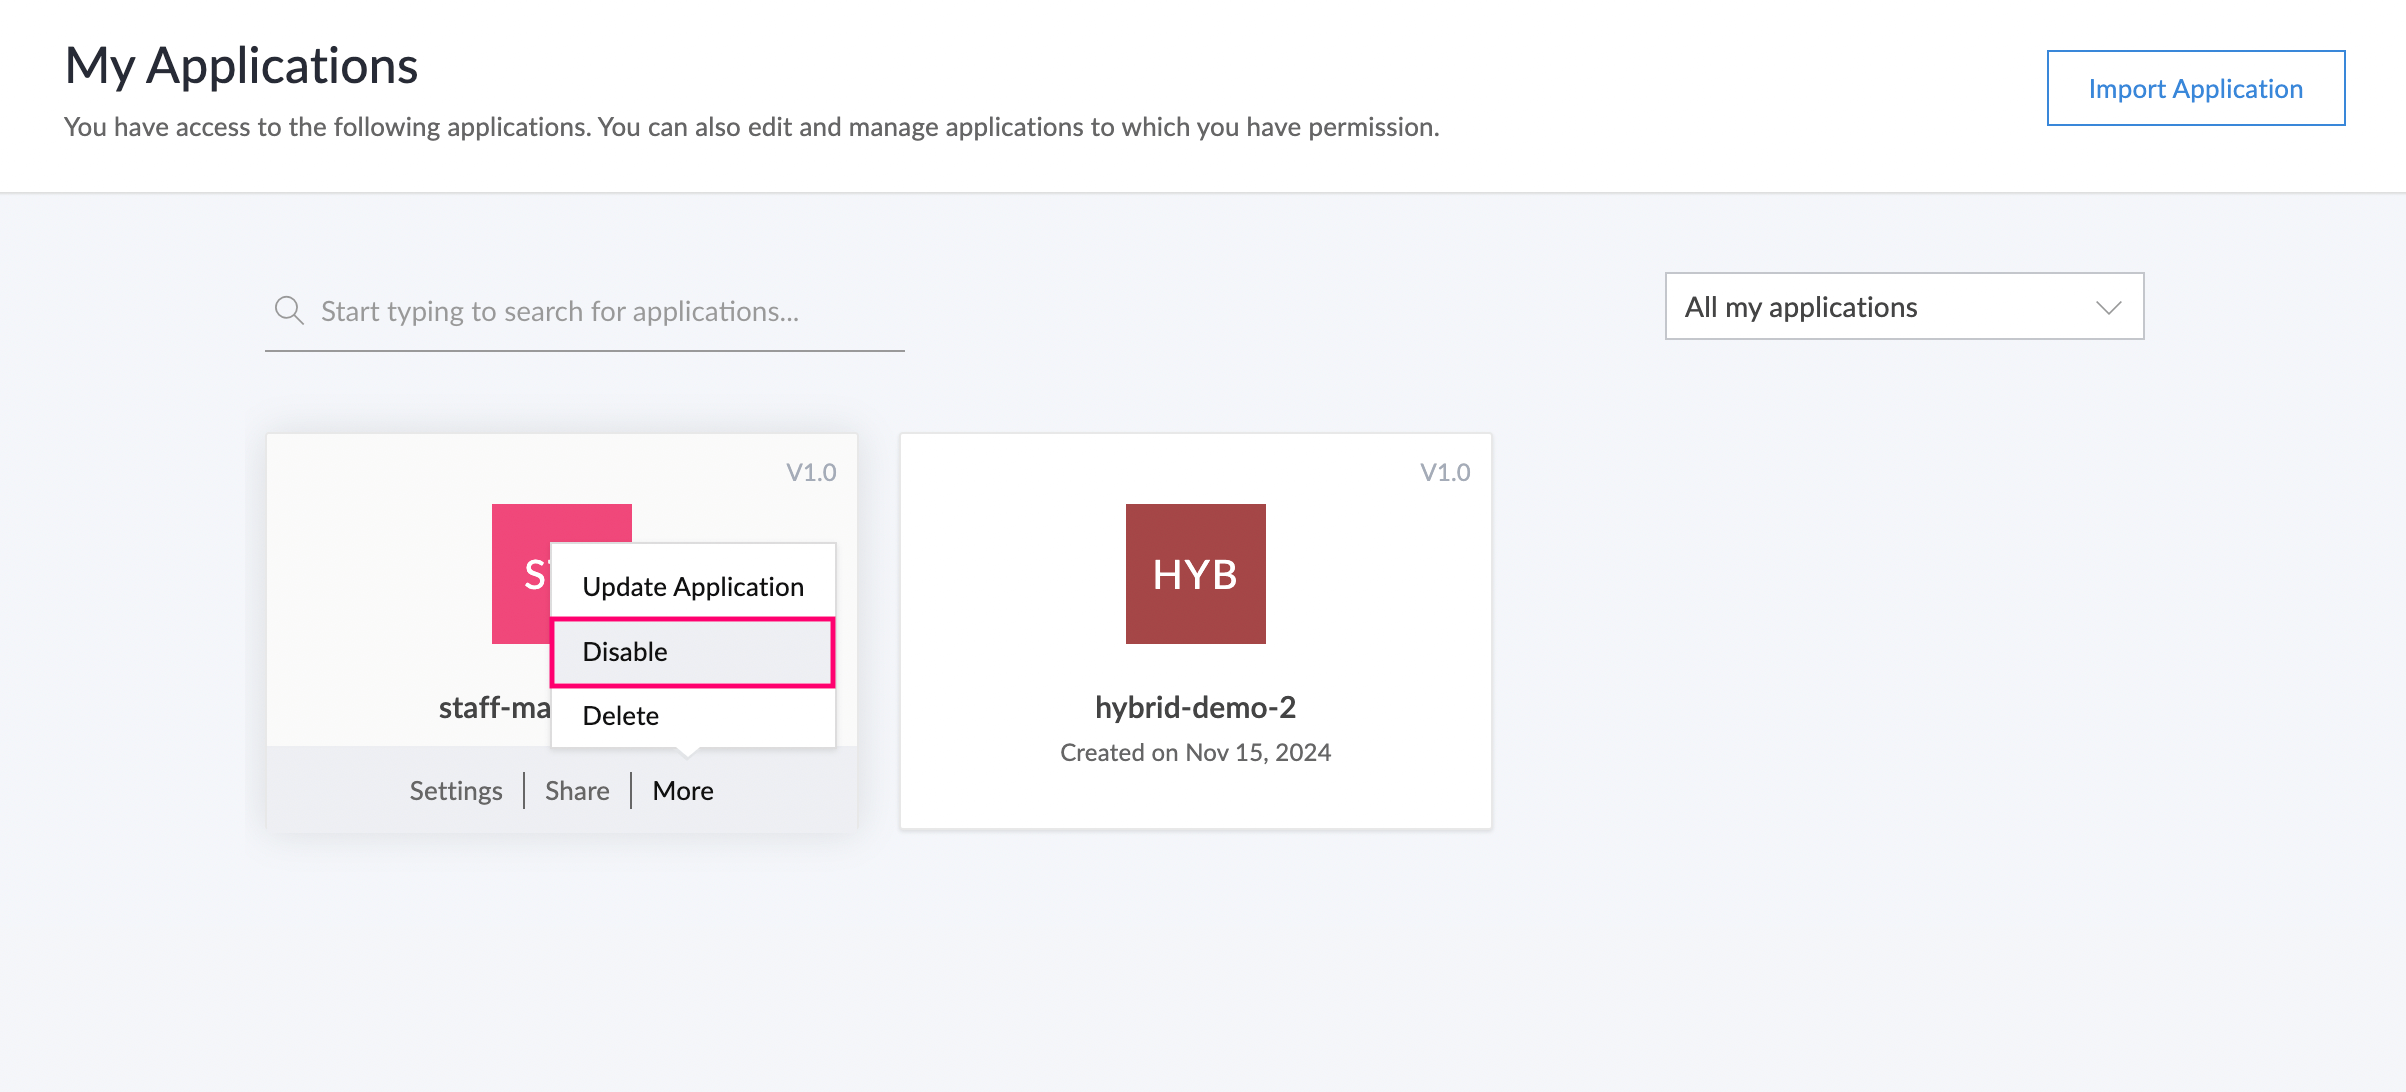The height and width of the screenshot is (1092, 2406).
Task: Select Update Application menu option
Action: pos(693,587)
